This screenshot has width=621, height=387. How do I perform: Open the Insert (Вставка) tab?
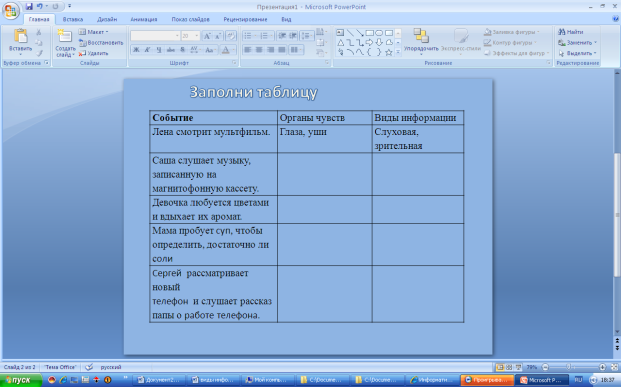click(x=73, y=19)
